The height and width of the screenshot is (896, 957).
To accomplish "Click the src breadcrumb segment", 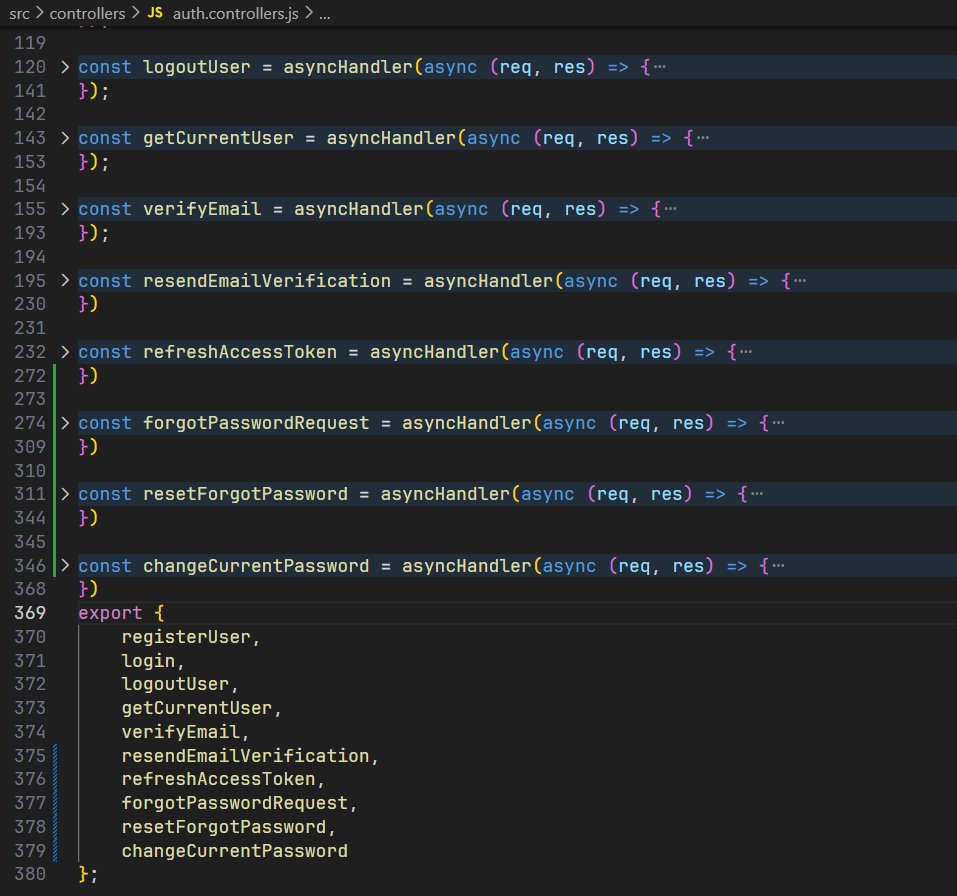I will tap(19, 13).
